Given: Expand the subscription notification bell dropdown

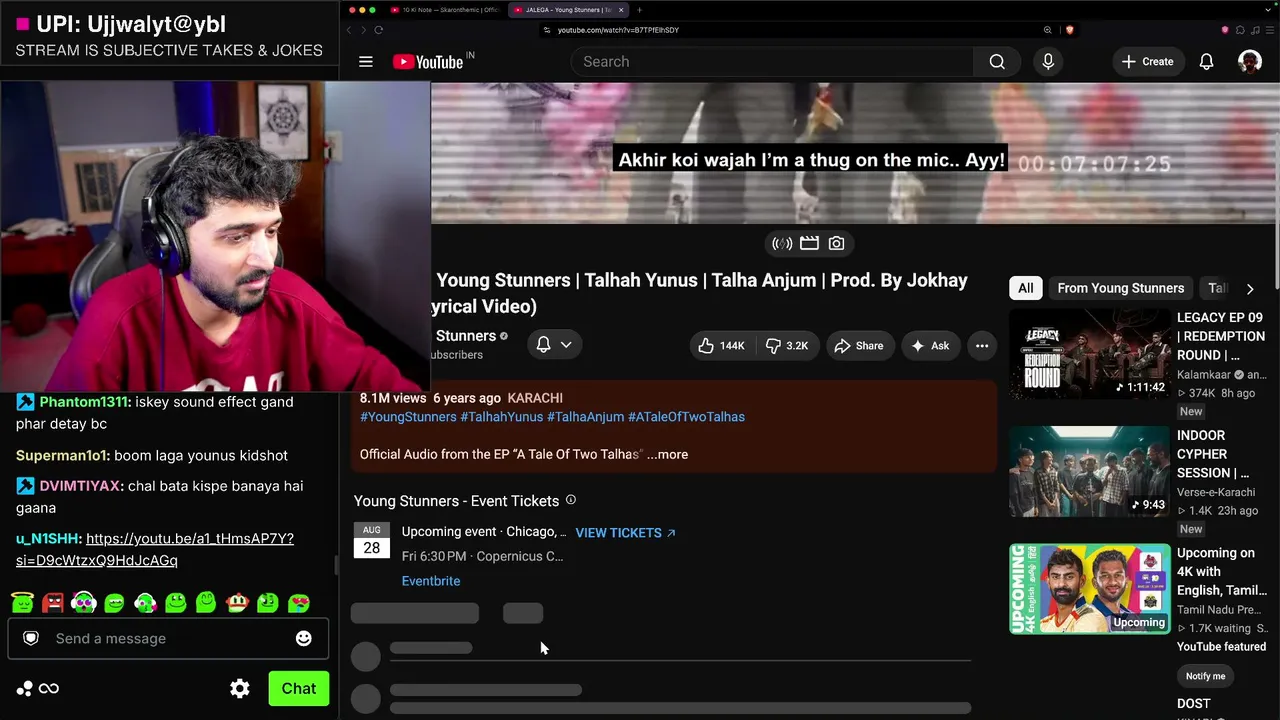Looking at the screenshot, I should tap(554, 345).
